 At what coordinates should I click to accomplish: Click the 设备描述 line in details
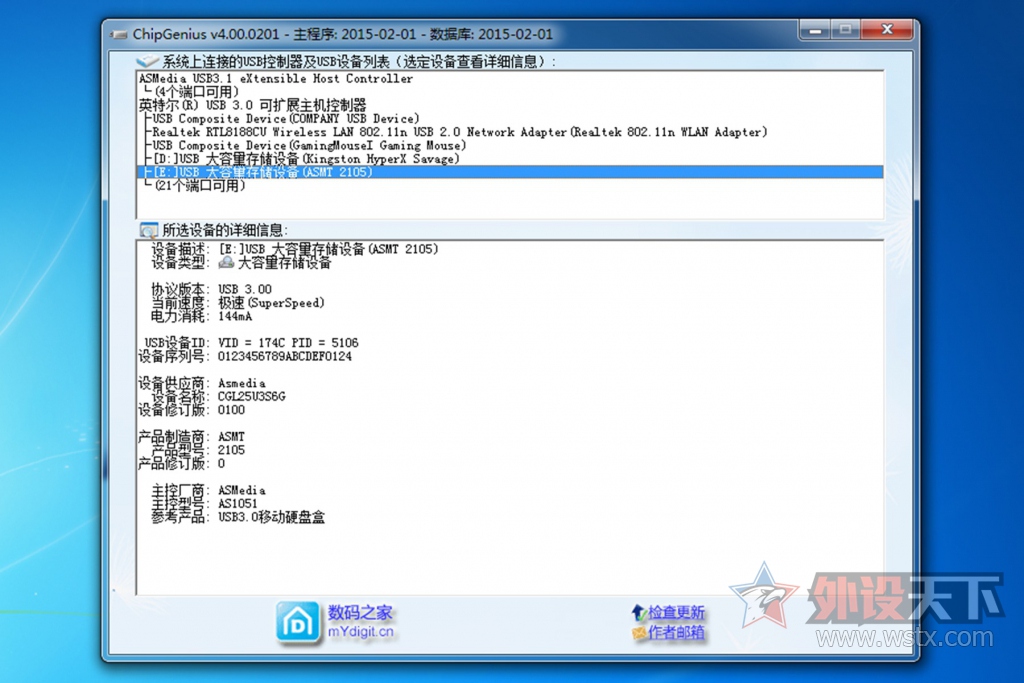pos(295,249)
